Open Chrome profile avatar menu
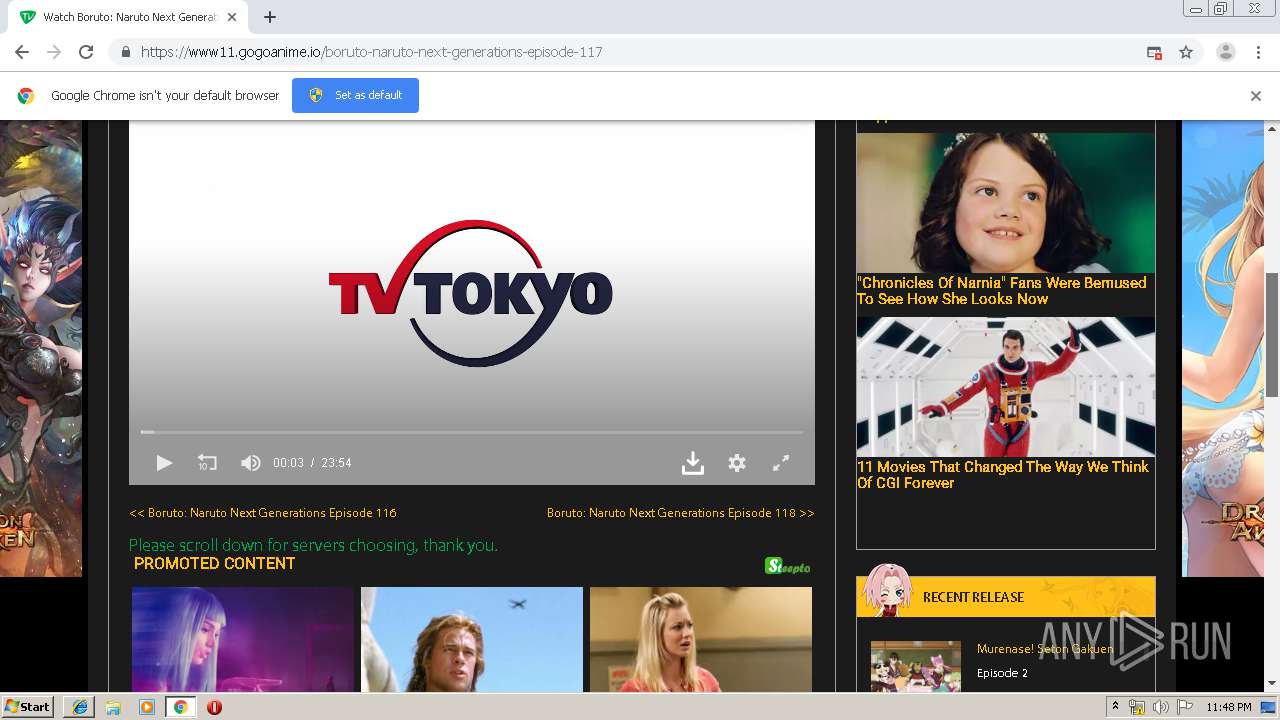This screenshot has height=720, width=1280. point(1225,52)
